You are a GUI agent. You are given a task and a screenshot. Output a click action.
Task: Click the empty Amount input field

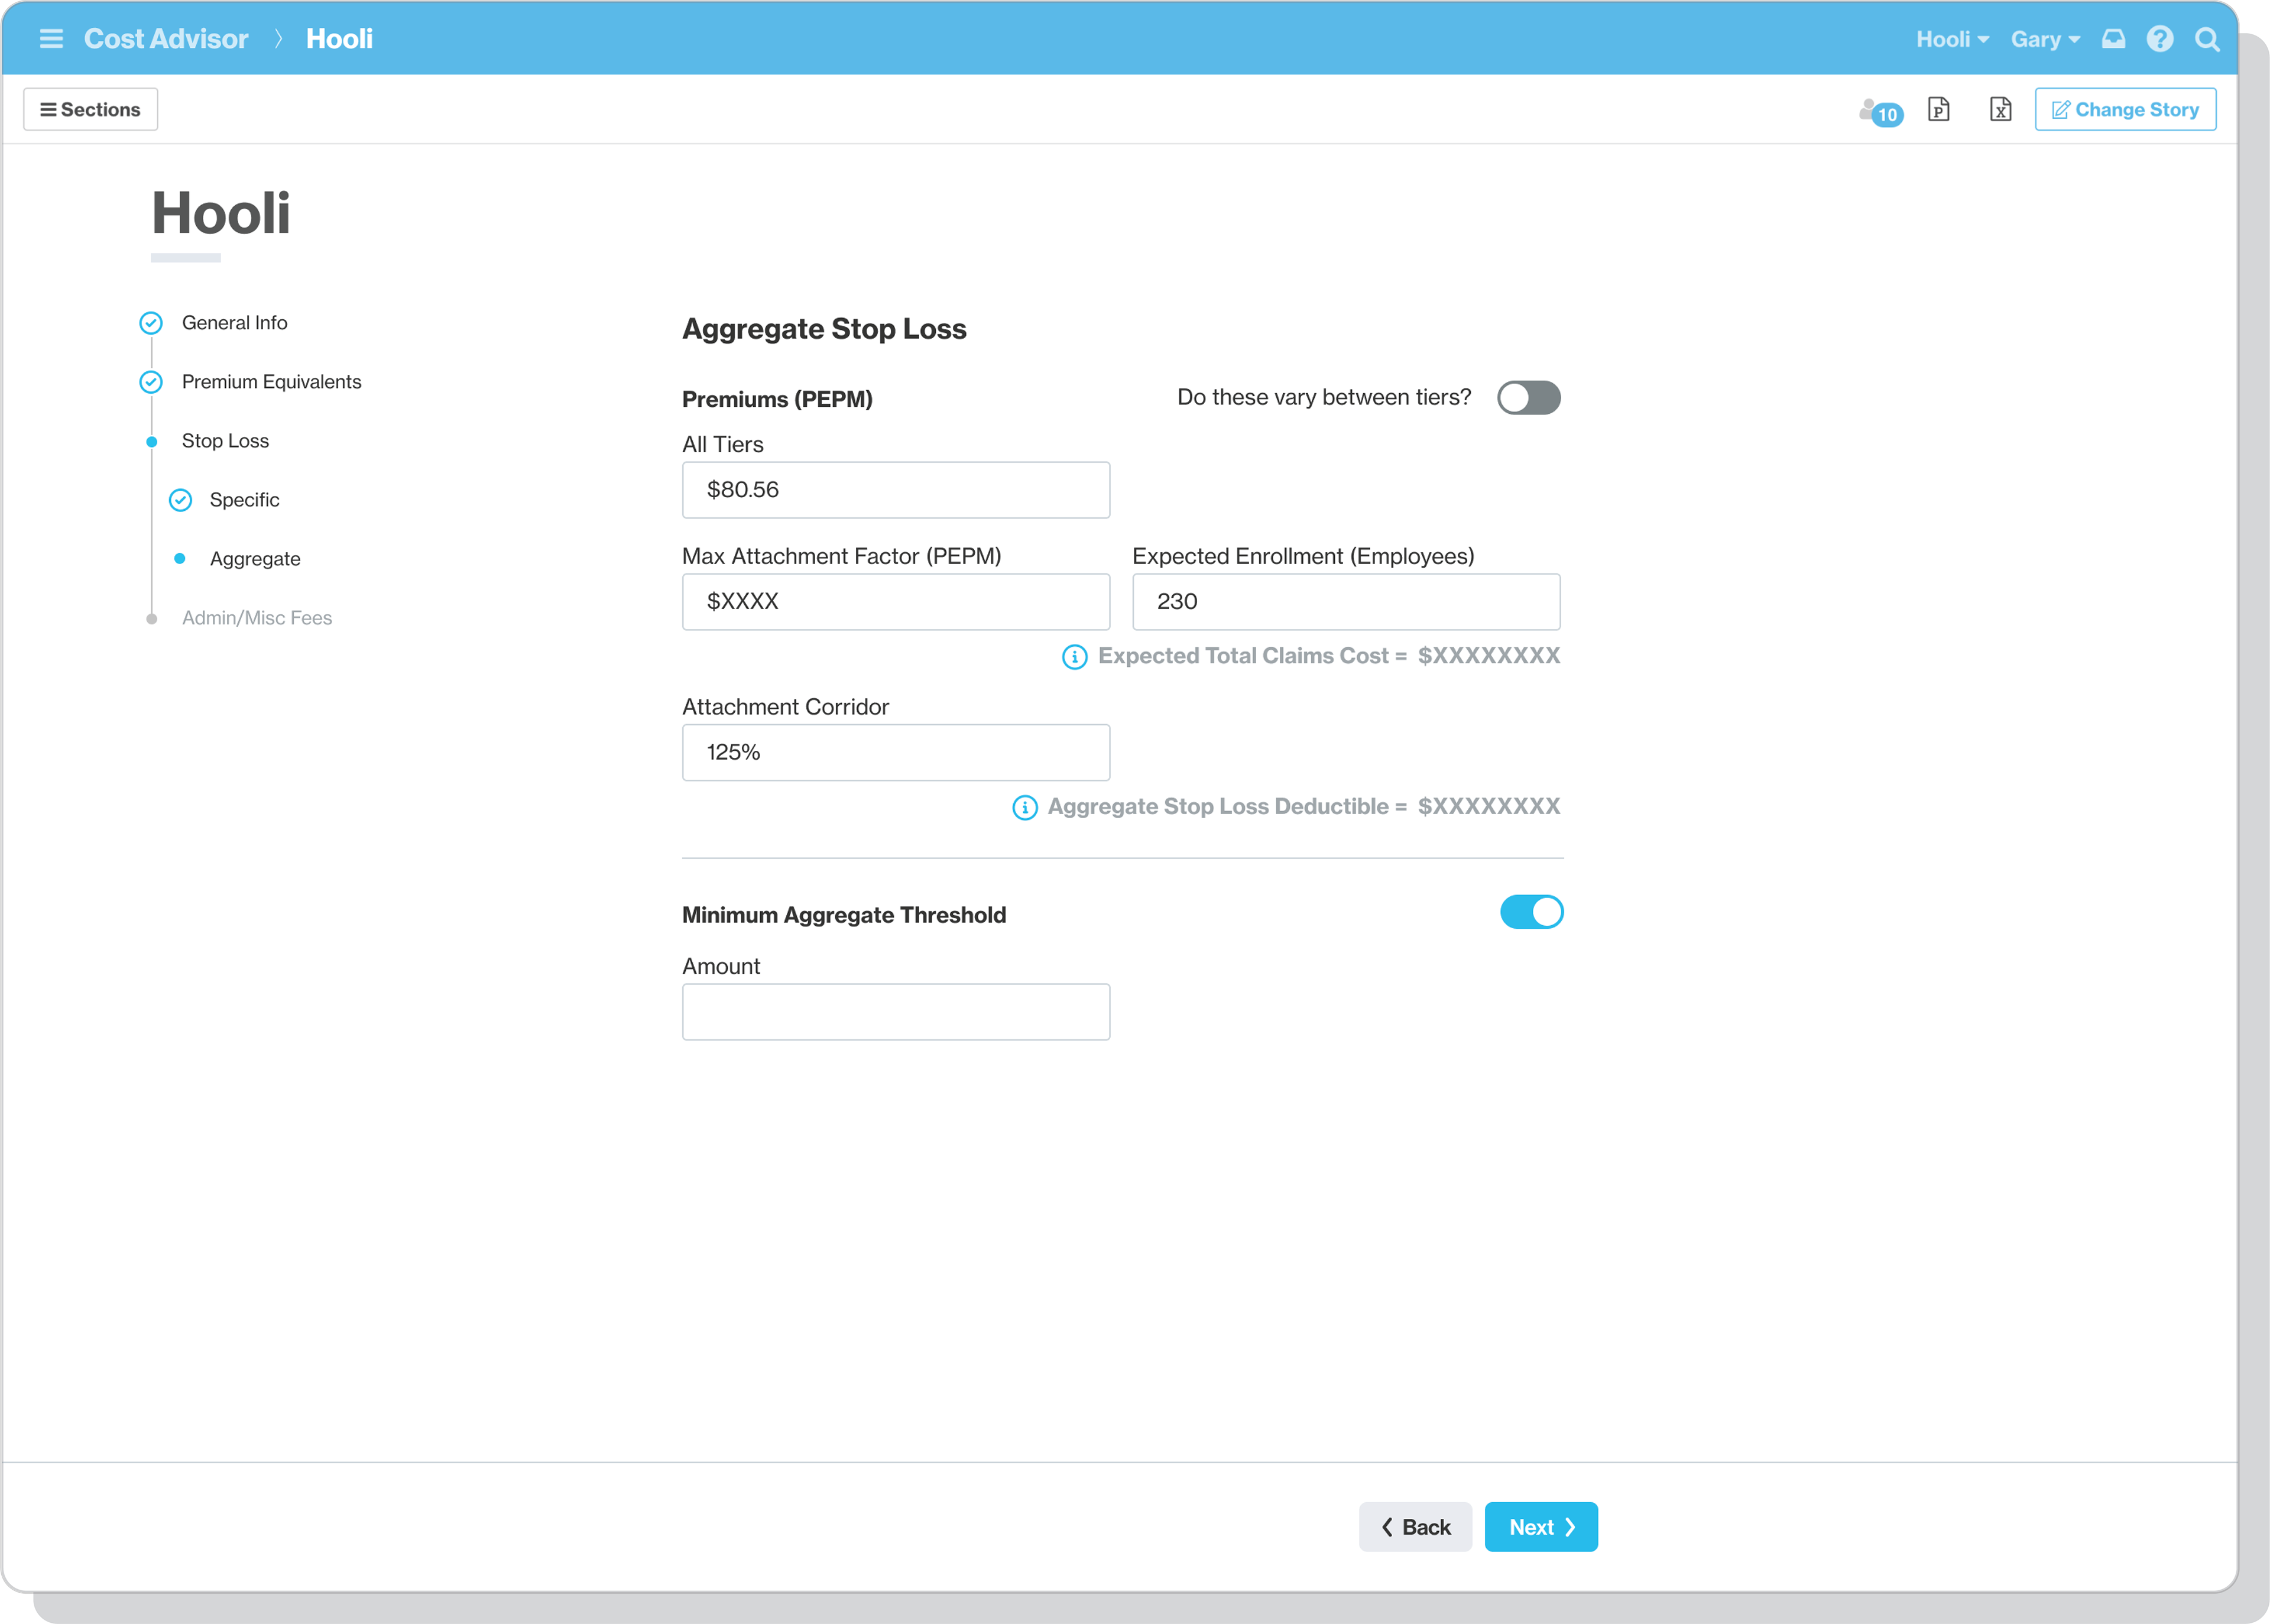(895, 1012)
